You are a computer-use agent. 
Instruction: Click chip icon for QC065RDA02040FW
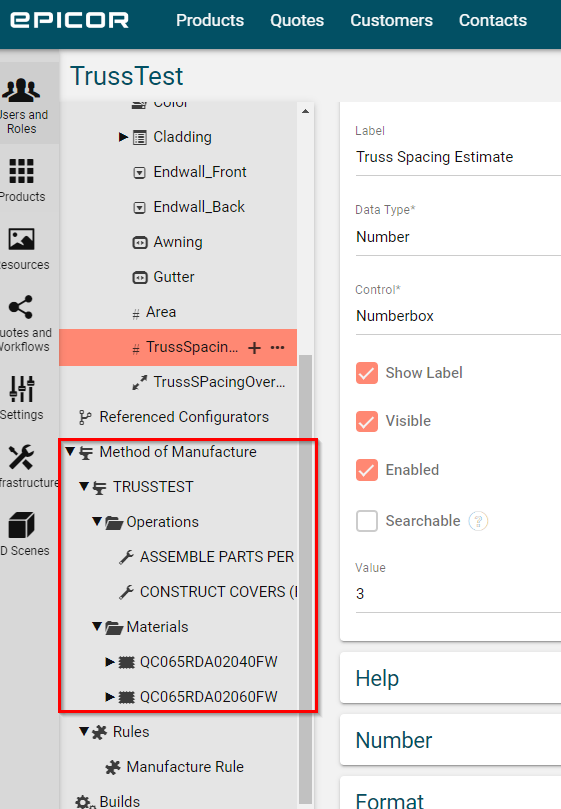coord(126,662)
